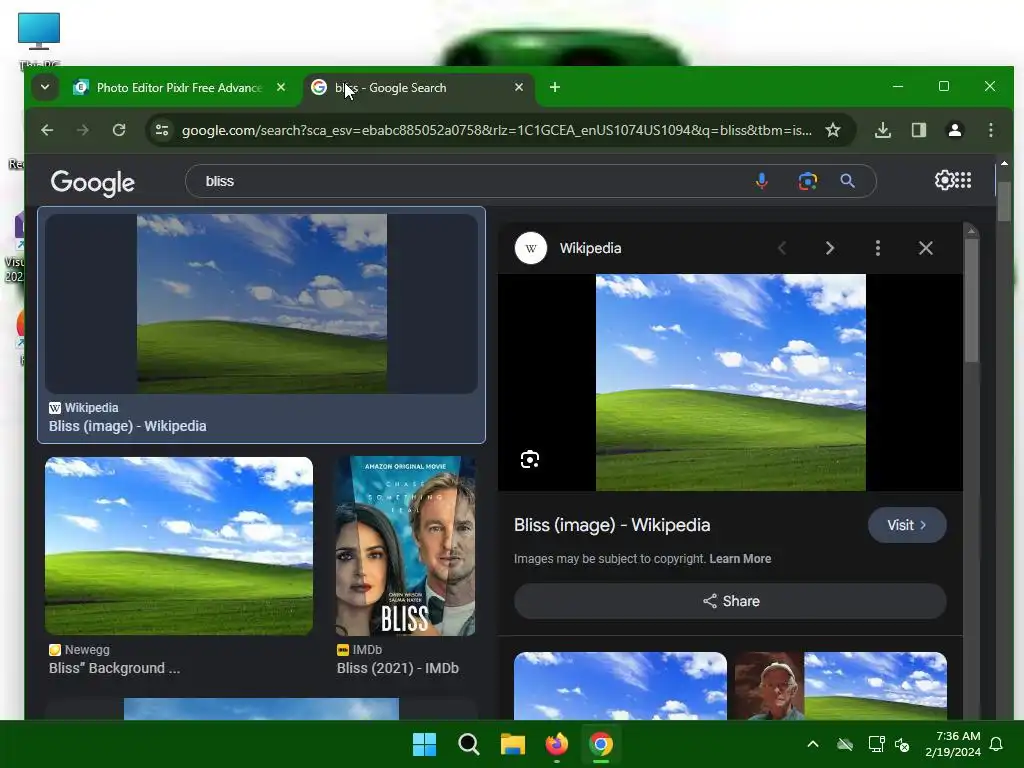Open a new tab with plus button
Image resolution: width=1024 pixels, height=768 pixels.
(x=554, y=87)
